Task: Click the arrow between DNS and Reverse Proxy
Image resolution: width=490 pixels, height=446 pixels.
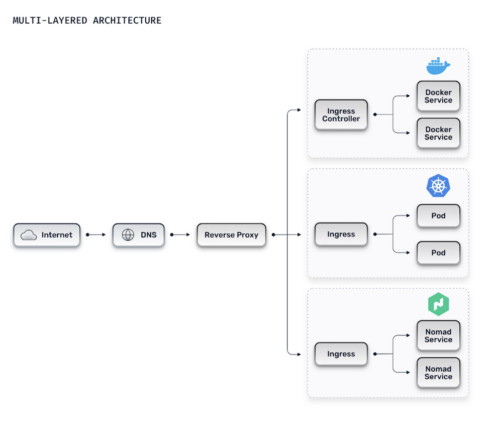Action: 180,235
